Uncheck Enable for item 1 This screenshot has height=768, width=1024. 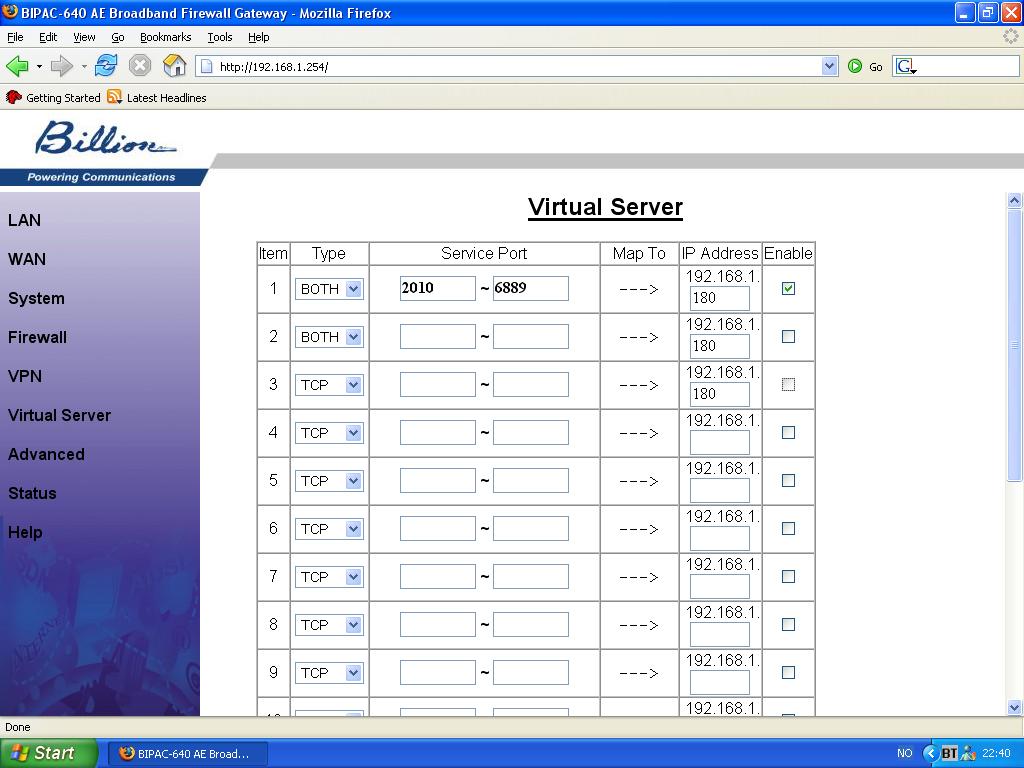(x=788, y=288)
